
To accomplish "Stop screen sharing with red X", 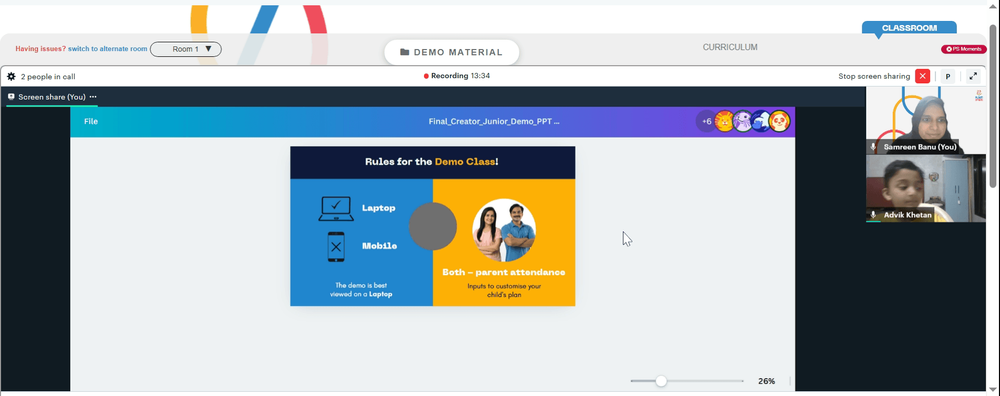I will click(922, 77).
